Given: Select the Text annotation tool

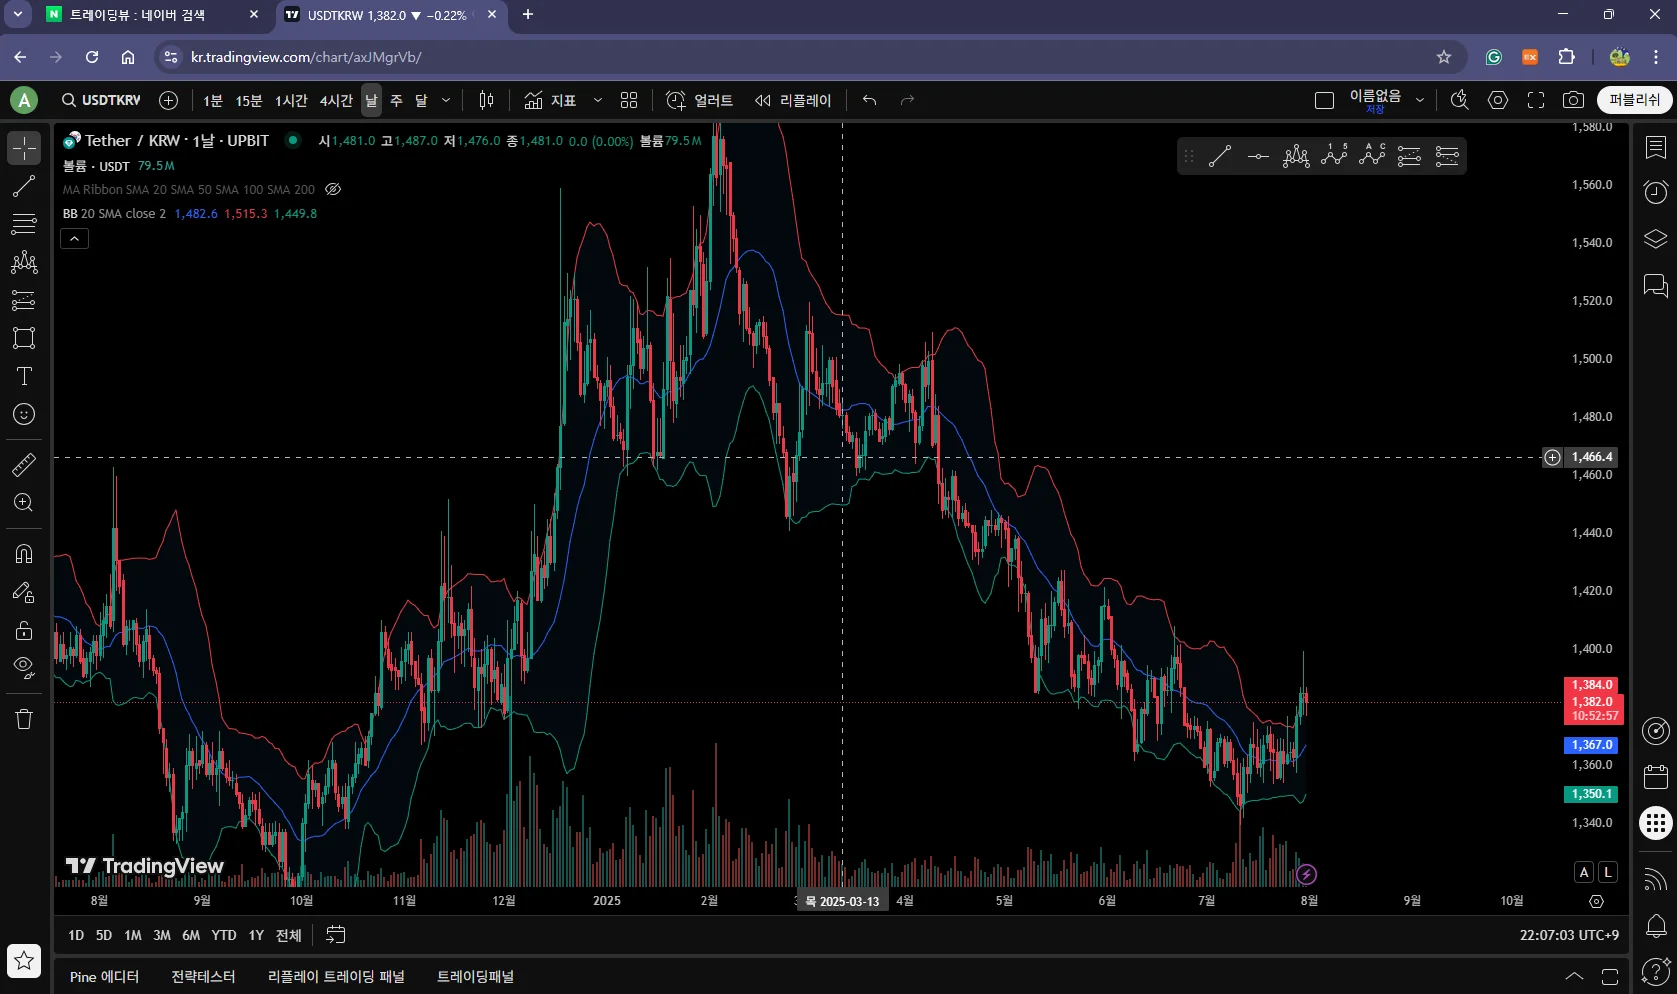Looking at the screenshot, I should click(24, 377).
